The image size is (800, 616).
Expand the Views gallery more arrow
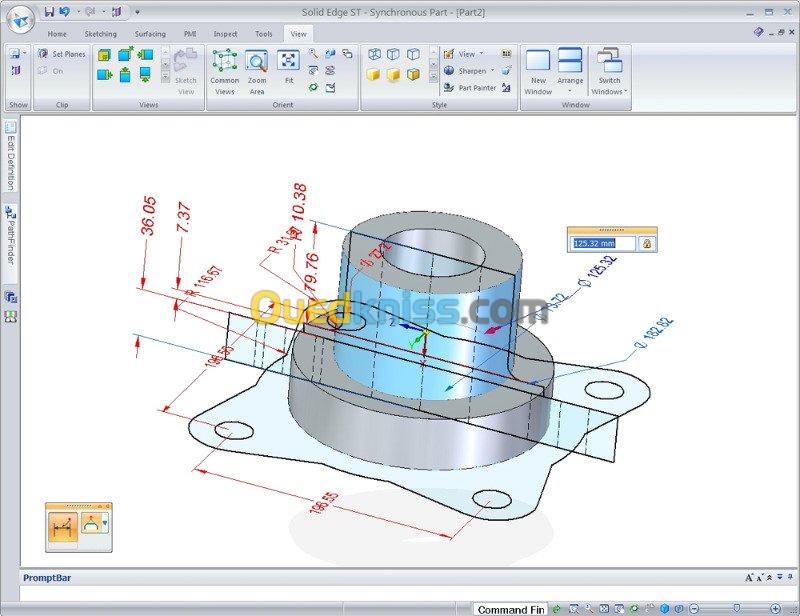[x=165, y=78]
